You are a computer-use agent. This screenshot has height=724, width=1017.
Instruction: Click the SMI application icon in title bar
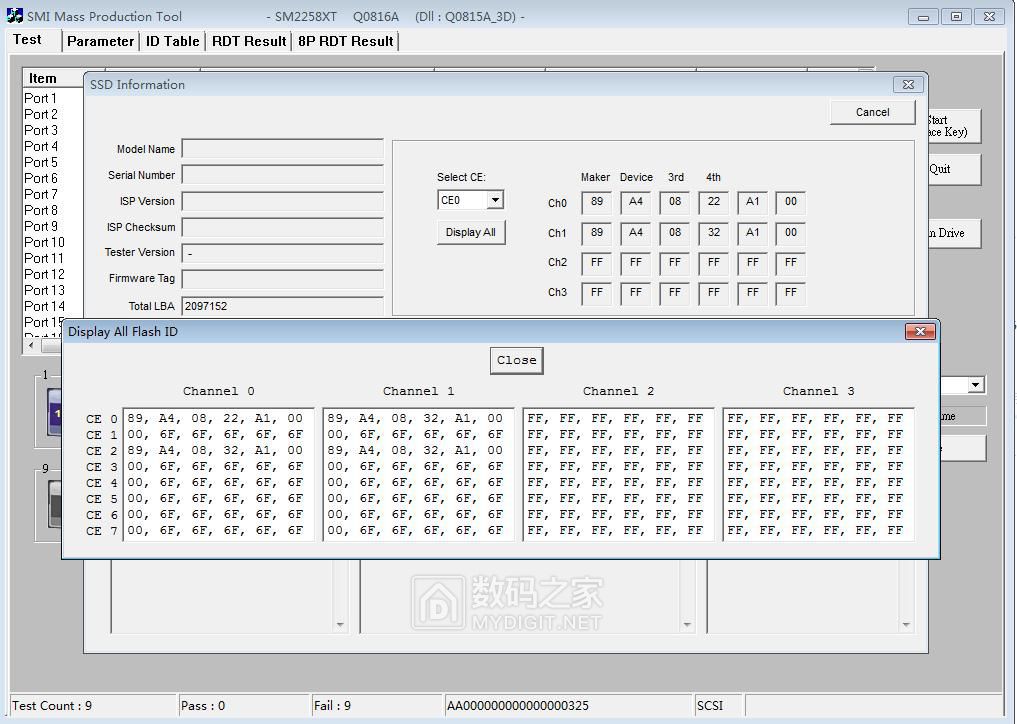pyautogui.click(x=14, y=15)
